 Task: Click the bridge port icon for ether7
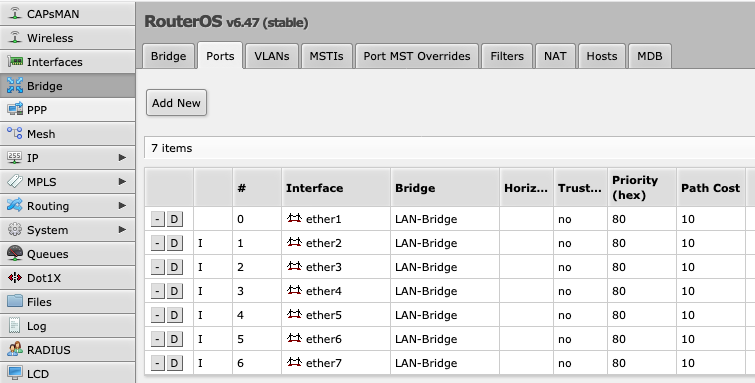coord(294,362)
